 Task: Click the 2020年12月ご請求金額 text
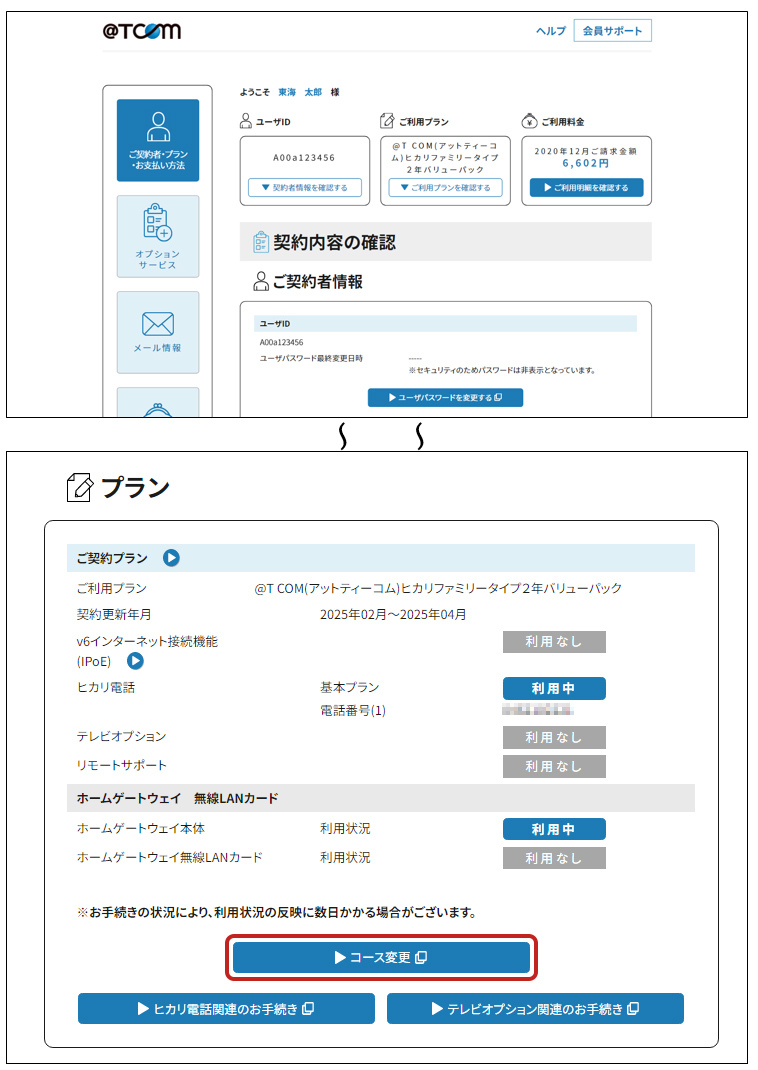586,151
